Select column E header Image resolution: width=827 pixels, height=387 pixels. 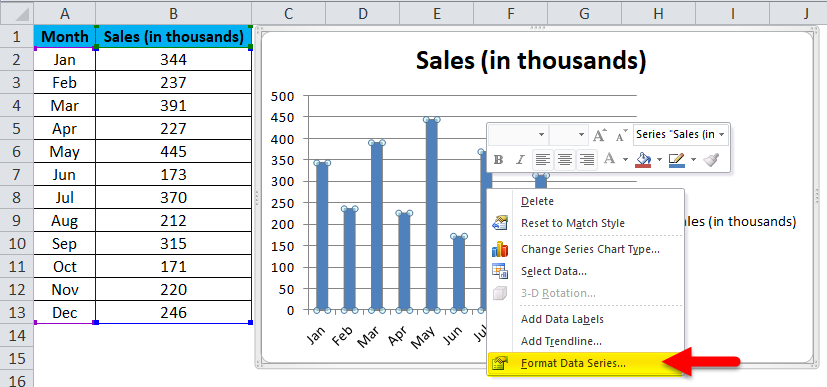tap(437, 14)
